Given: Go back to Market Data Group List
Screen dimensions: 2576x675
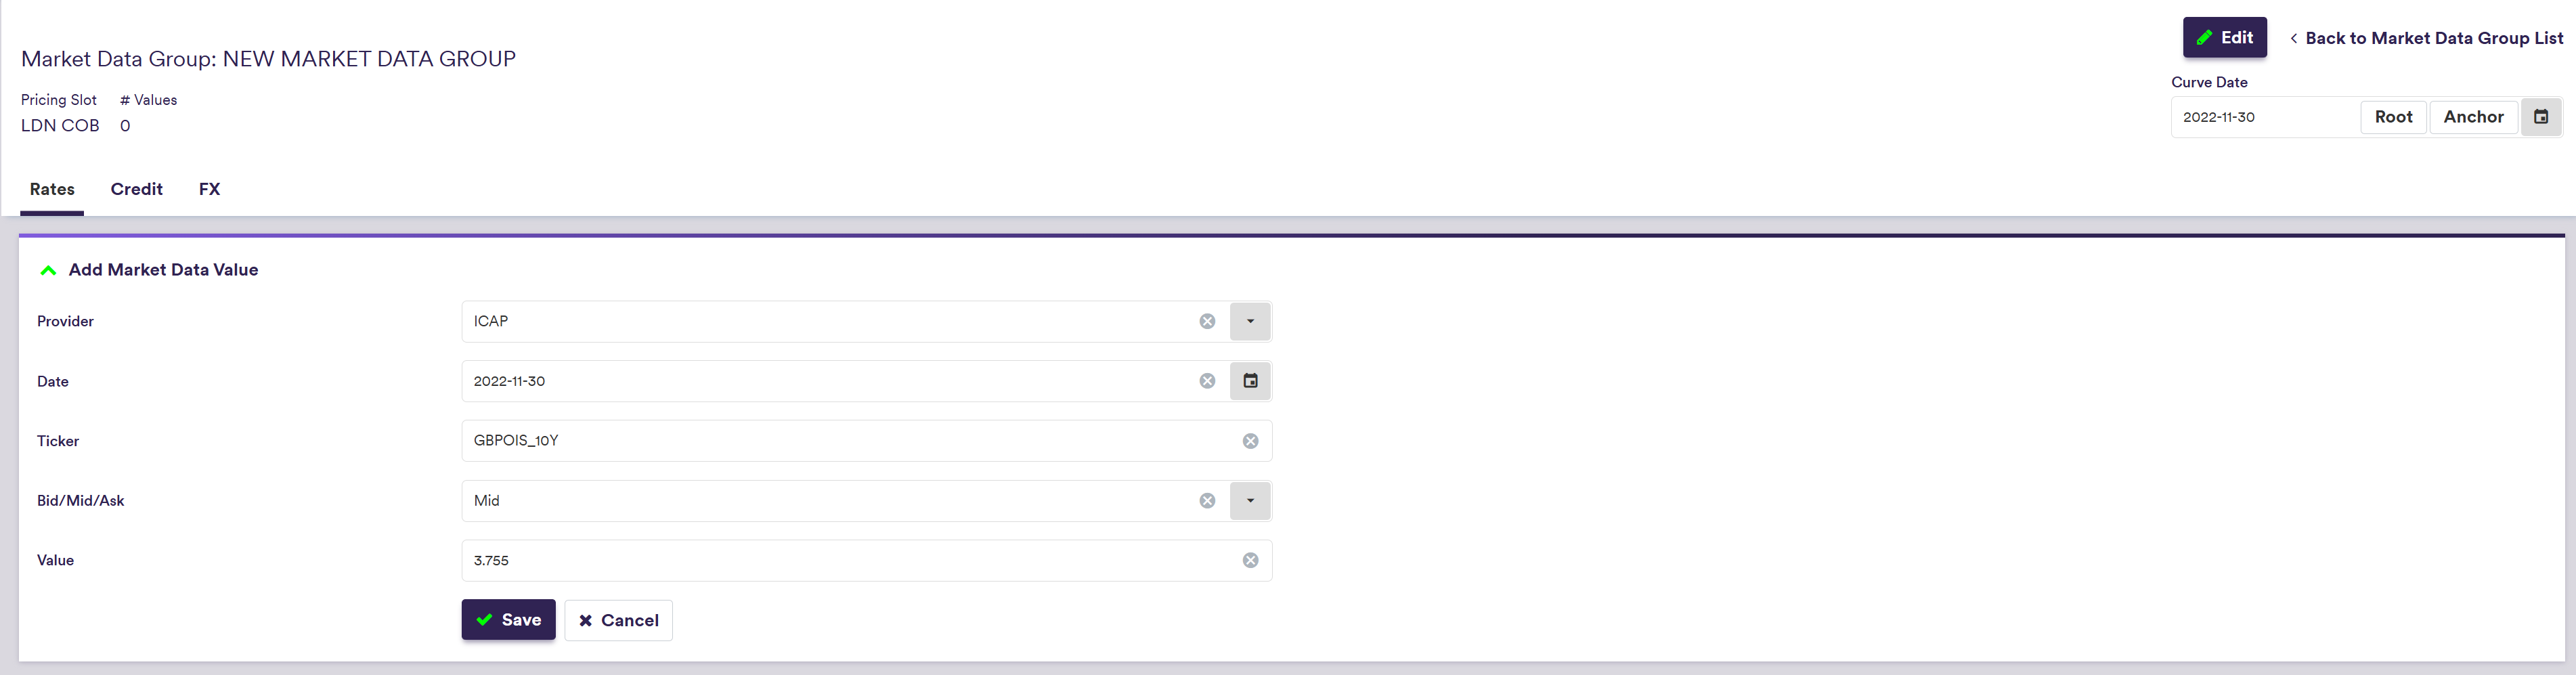Looking at the screenshot, I should [x=2426, y=38].
